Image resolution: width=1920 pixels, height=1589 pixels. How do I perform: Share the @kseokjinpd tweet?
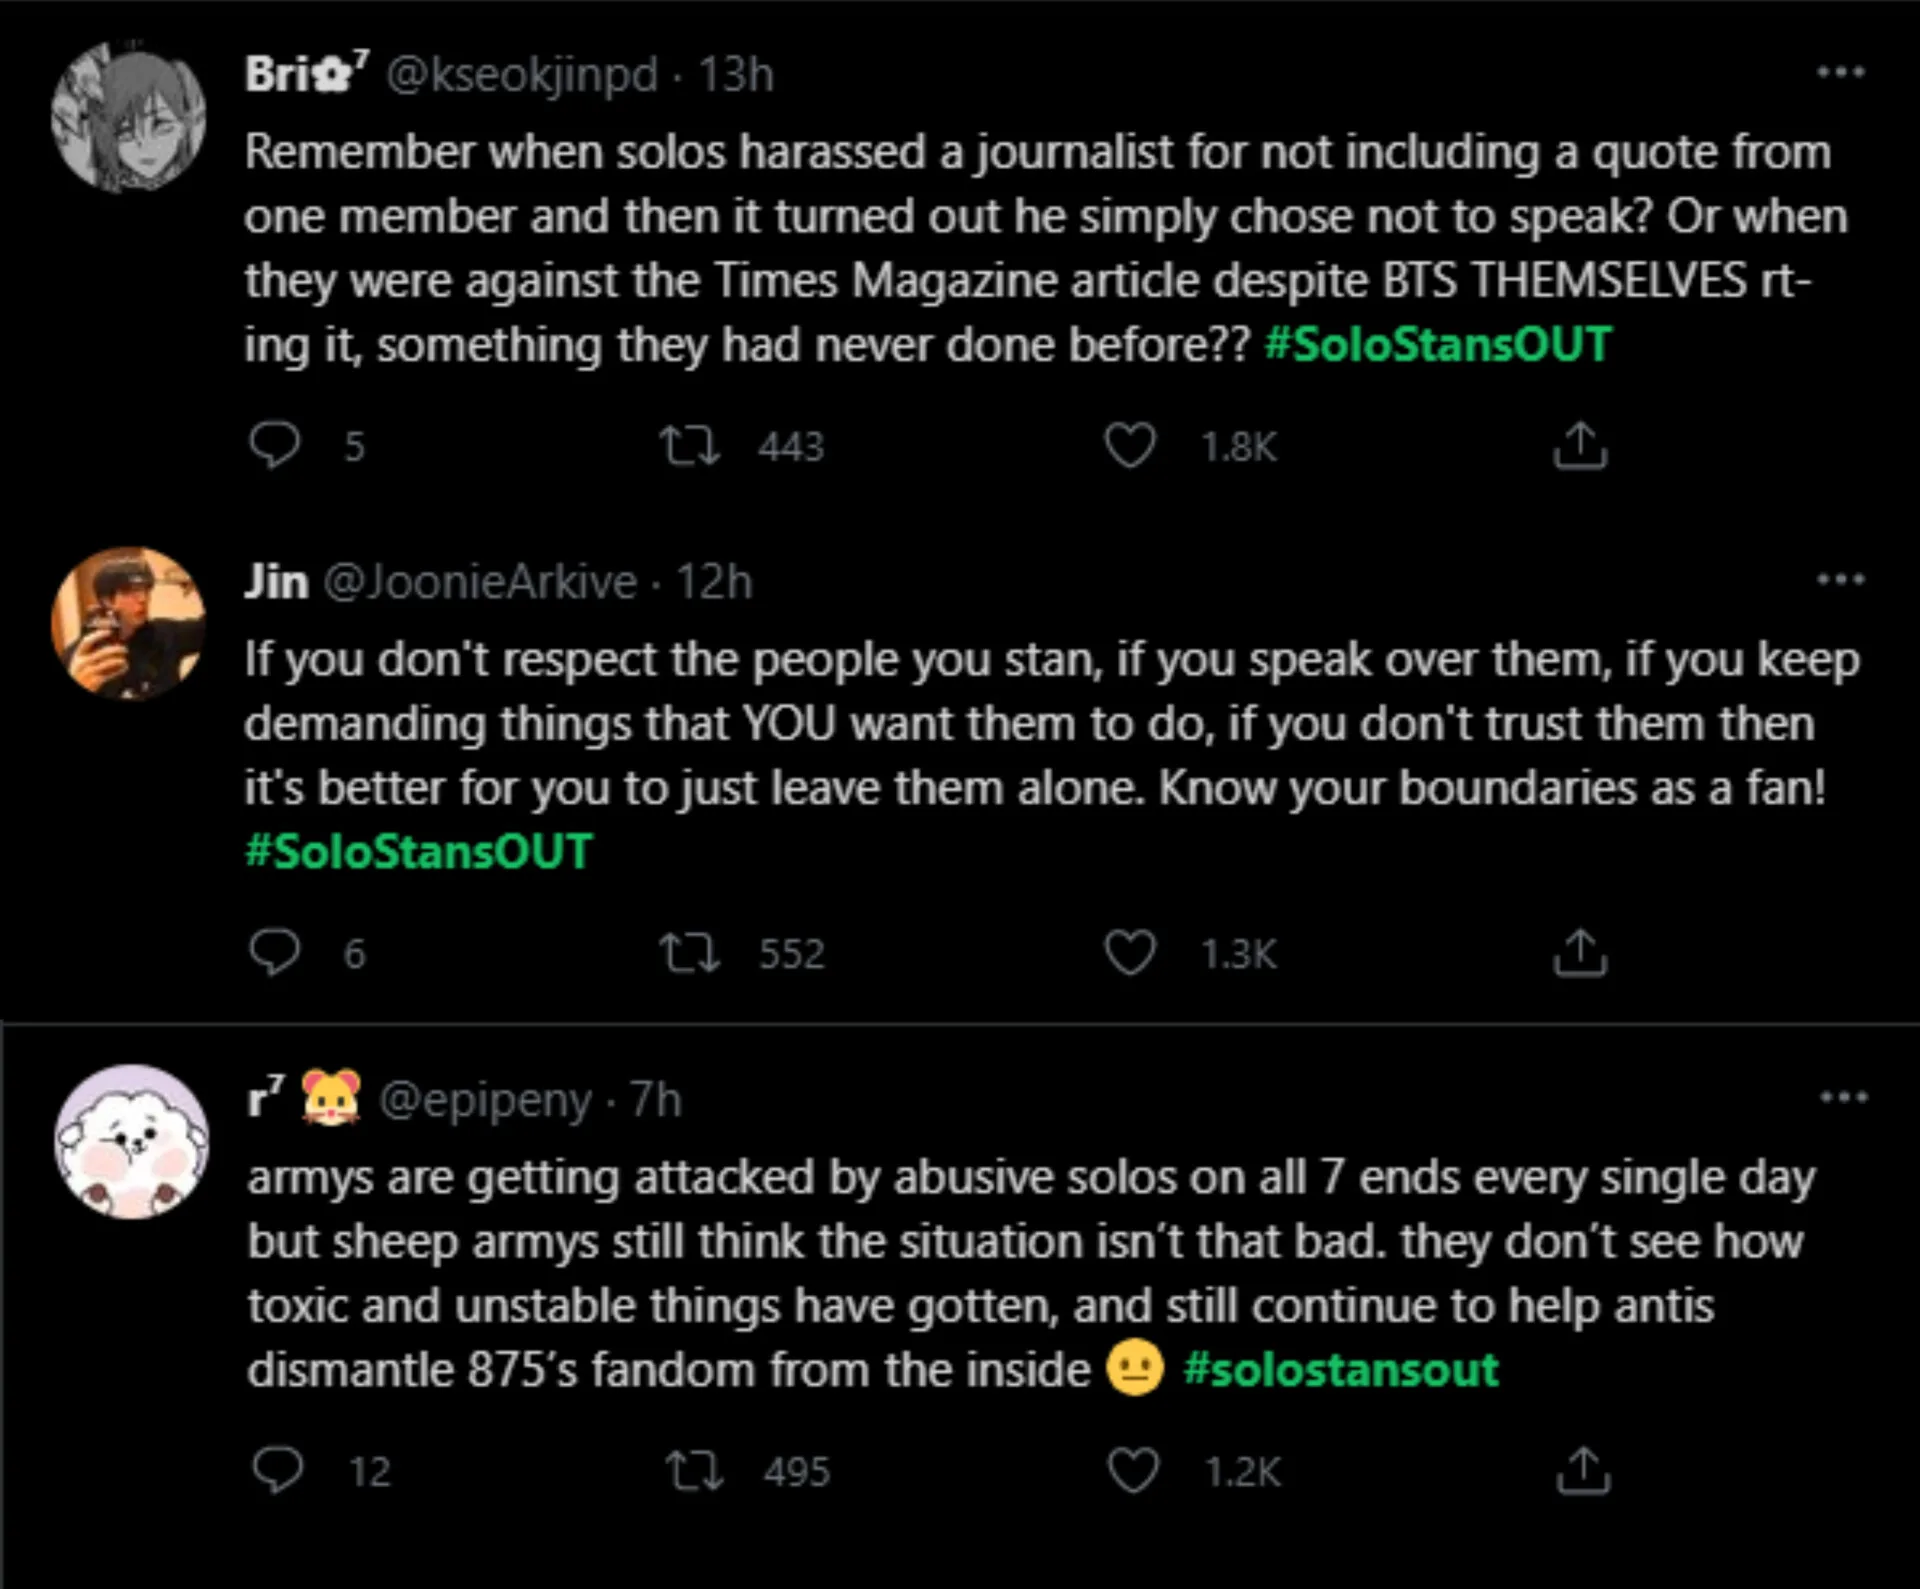(x=1579, y=445)
